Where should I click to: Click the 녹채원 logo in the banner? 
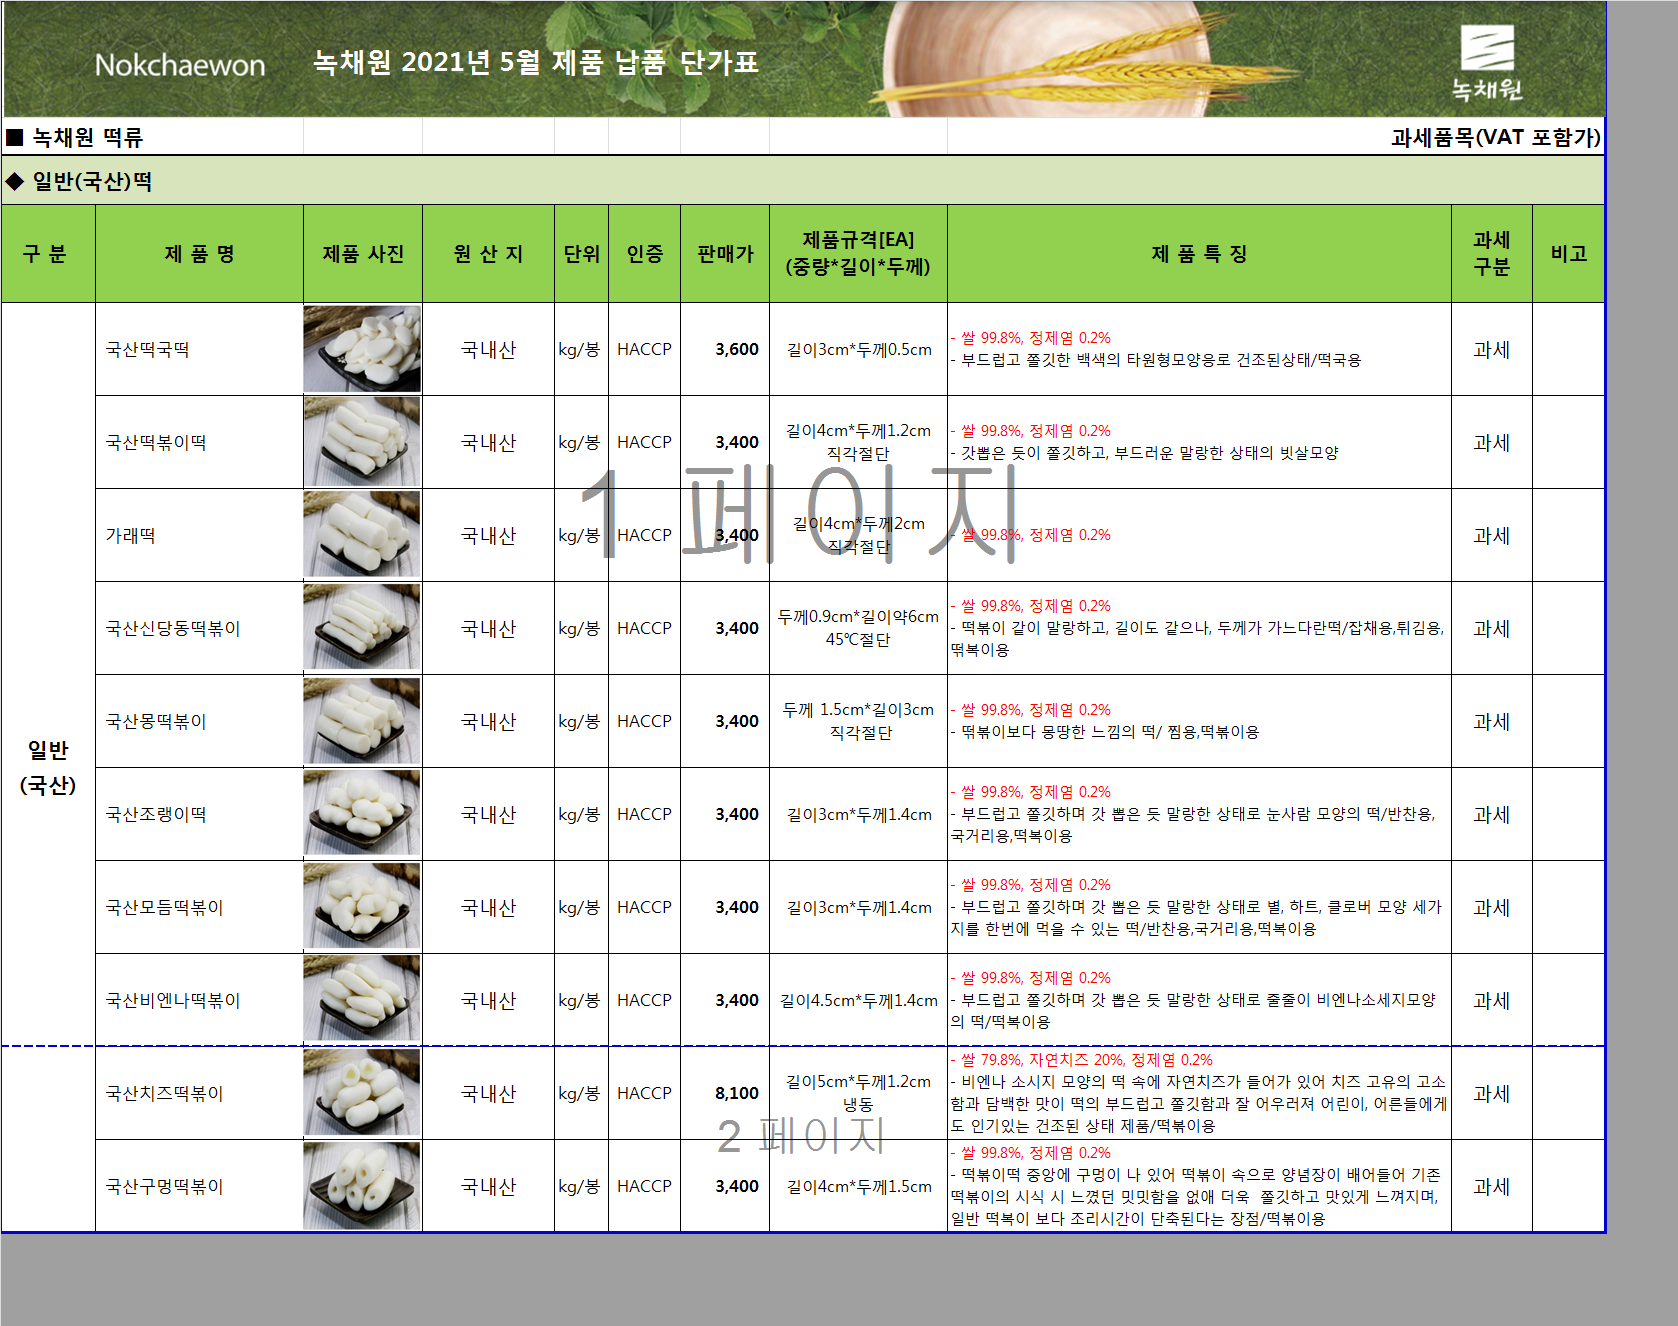click(1487, 62)
